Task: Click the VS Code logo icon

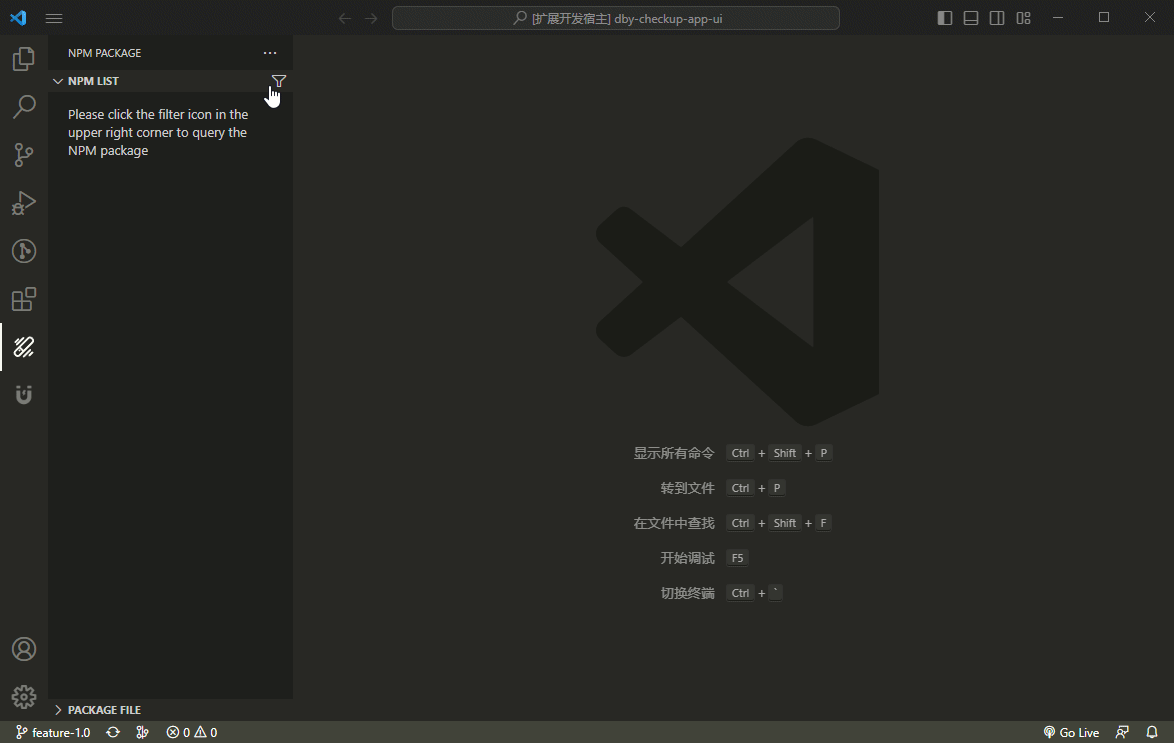Action: coord(19,18)
